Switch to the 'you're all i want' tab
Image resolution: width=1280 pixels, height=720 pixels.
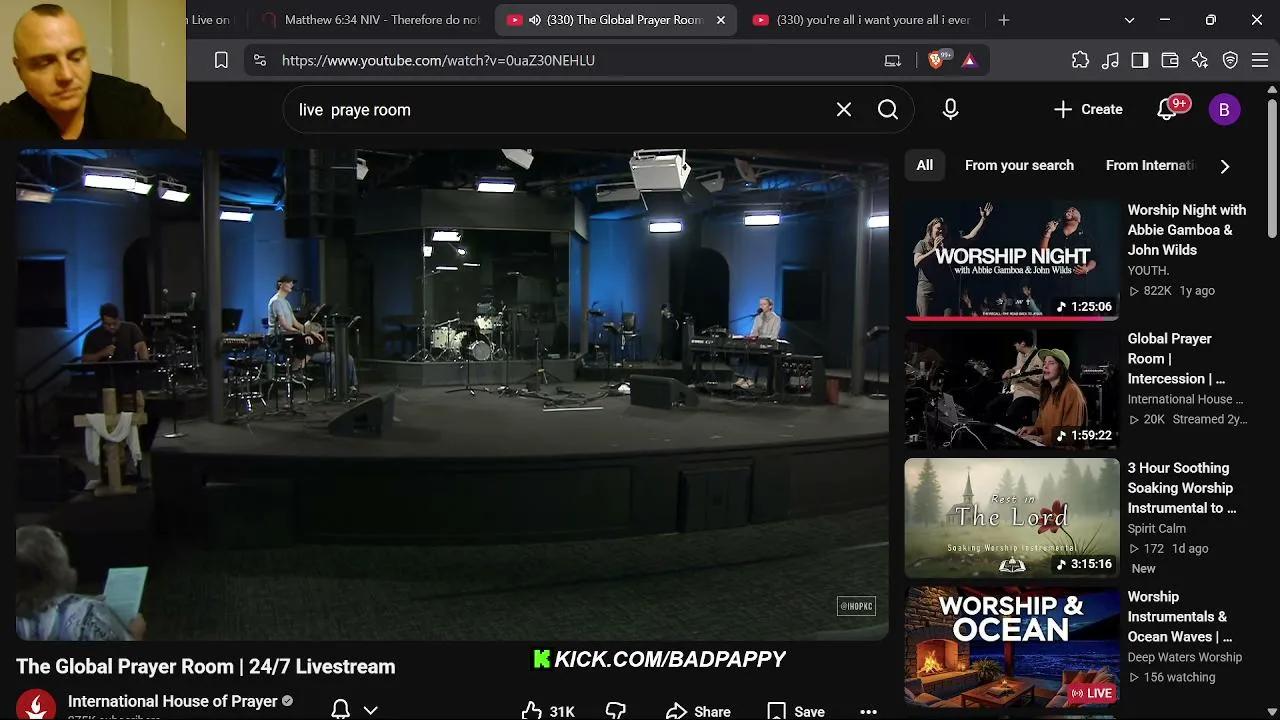coord(863,20)
